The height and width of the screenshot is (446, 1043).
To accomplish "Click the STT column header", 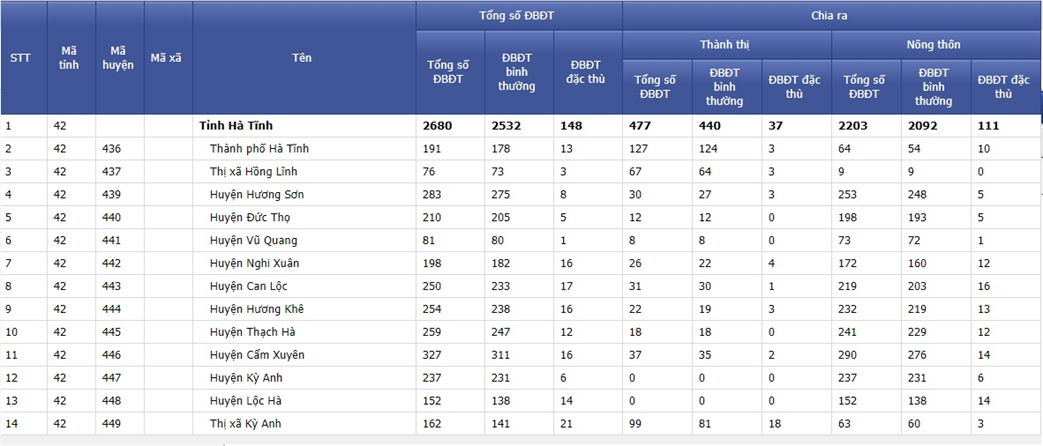I will pos(20,58).
